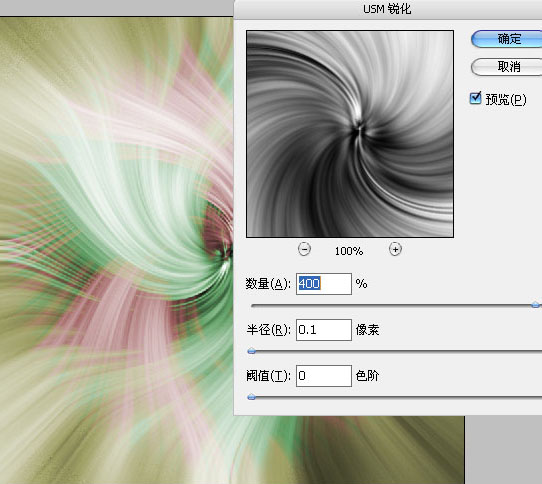Click the amount slider handle at far right
Image resolution: width=542 pixels, height=484 pixels.
pyautogui.click(x=535, y=305)
